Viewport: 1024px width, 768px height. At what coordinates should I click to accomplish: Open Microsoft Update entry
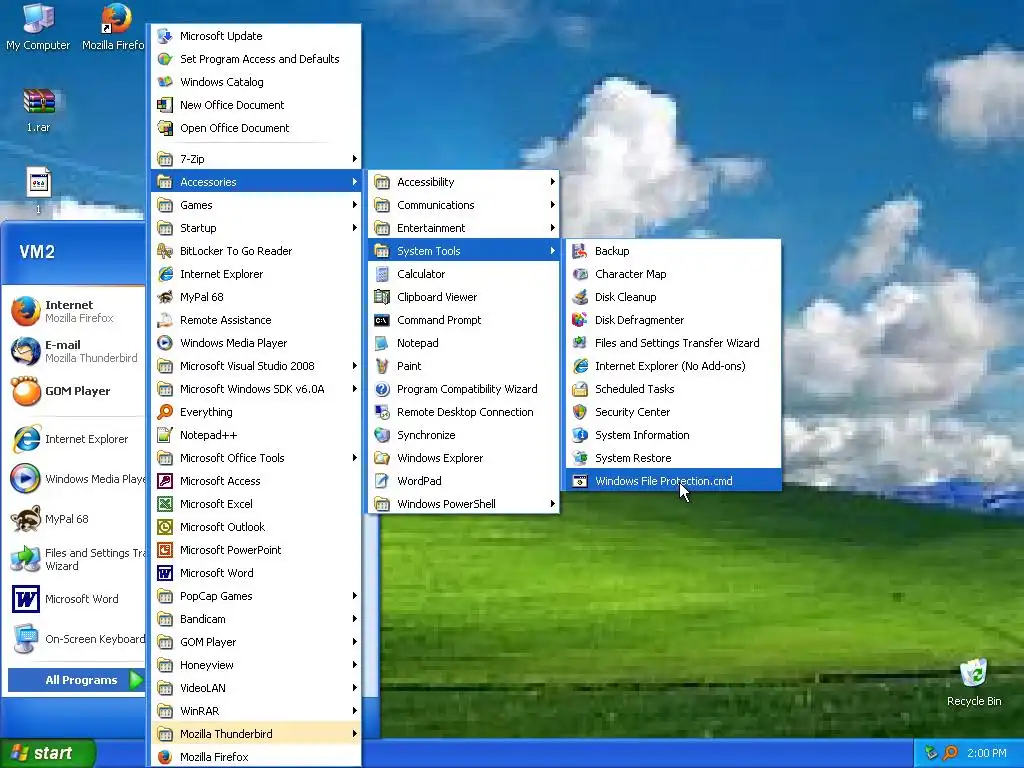point(256,36)
